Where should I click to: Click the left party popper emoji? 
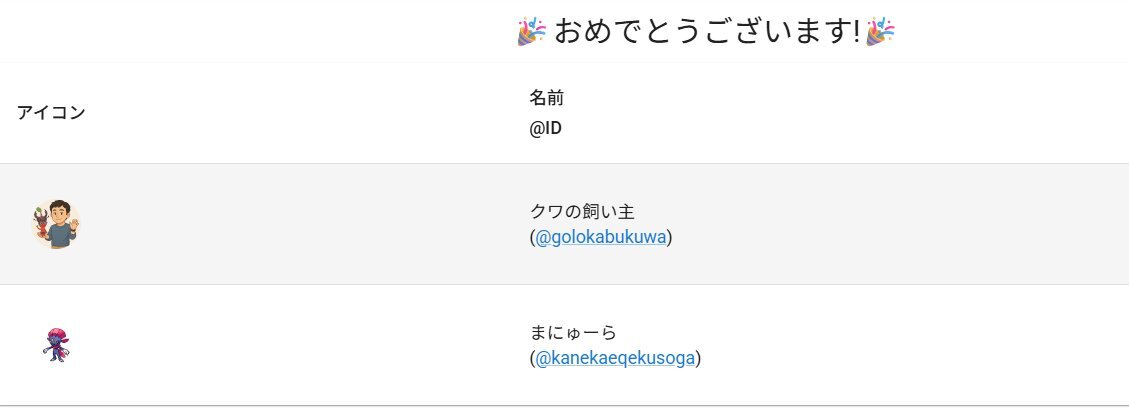(x=531, y=32)
